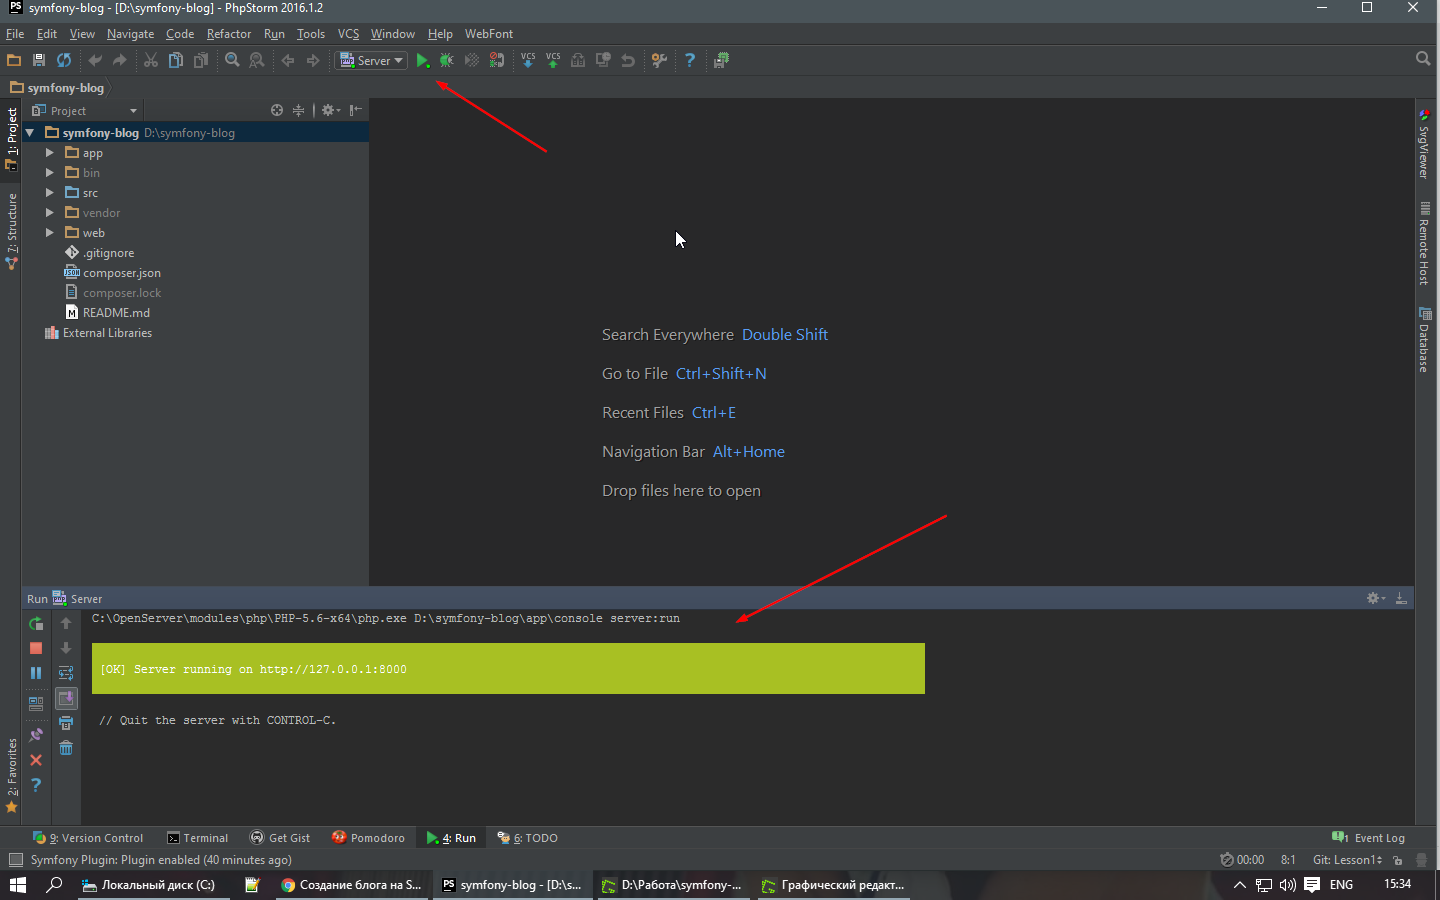Switch to the Version Control tab
1440x900 pixels.
point(88,838)
